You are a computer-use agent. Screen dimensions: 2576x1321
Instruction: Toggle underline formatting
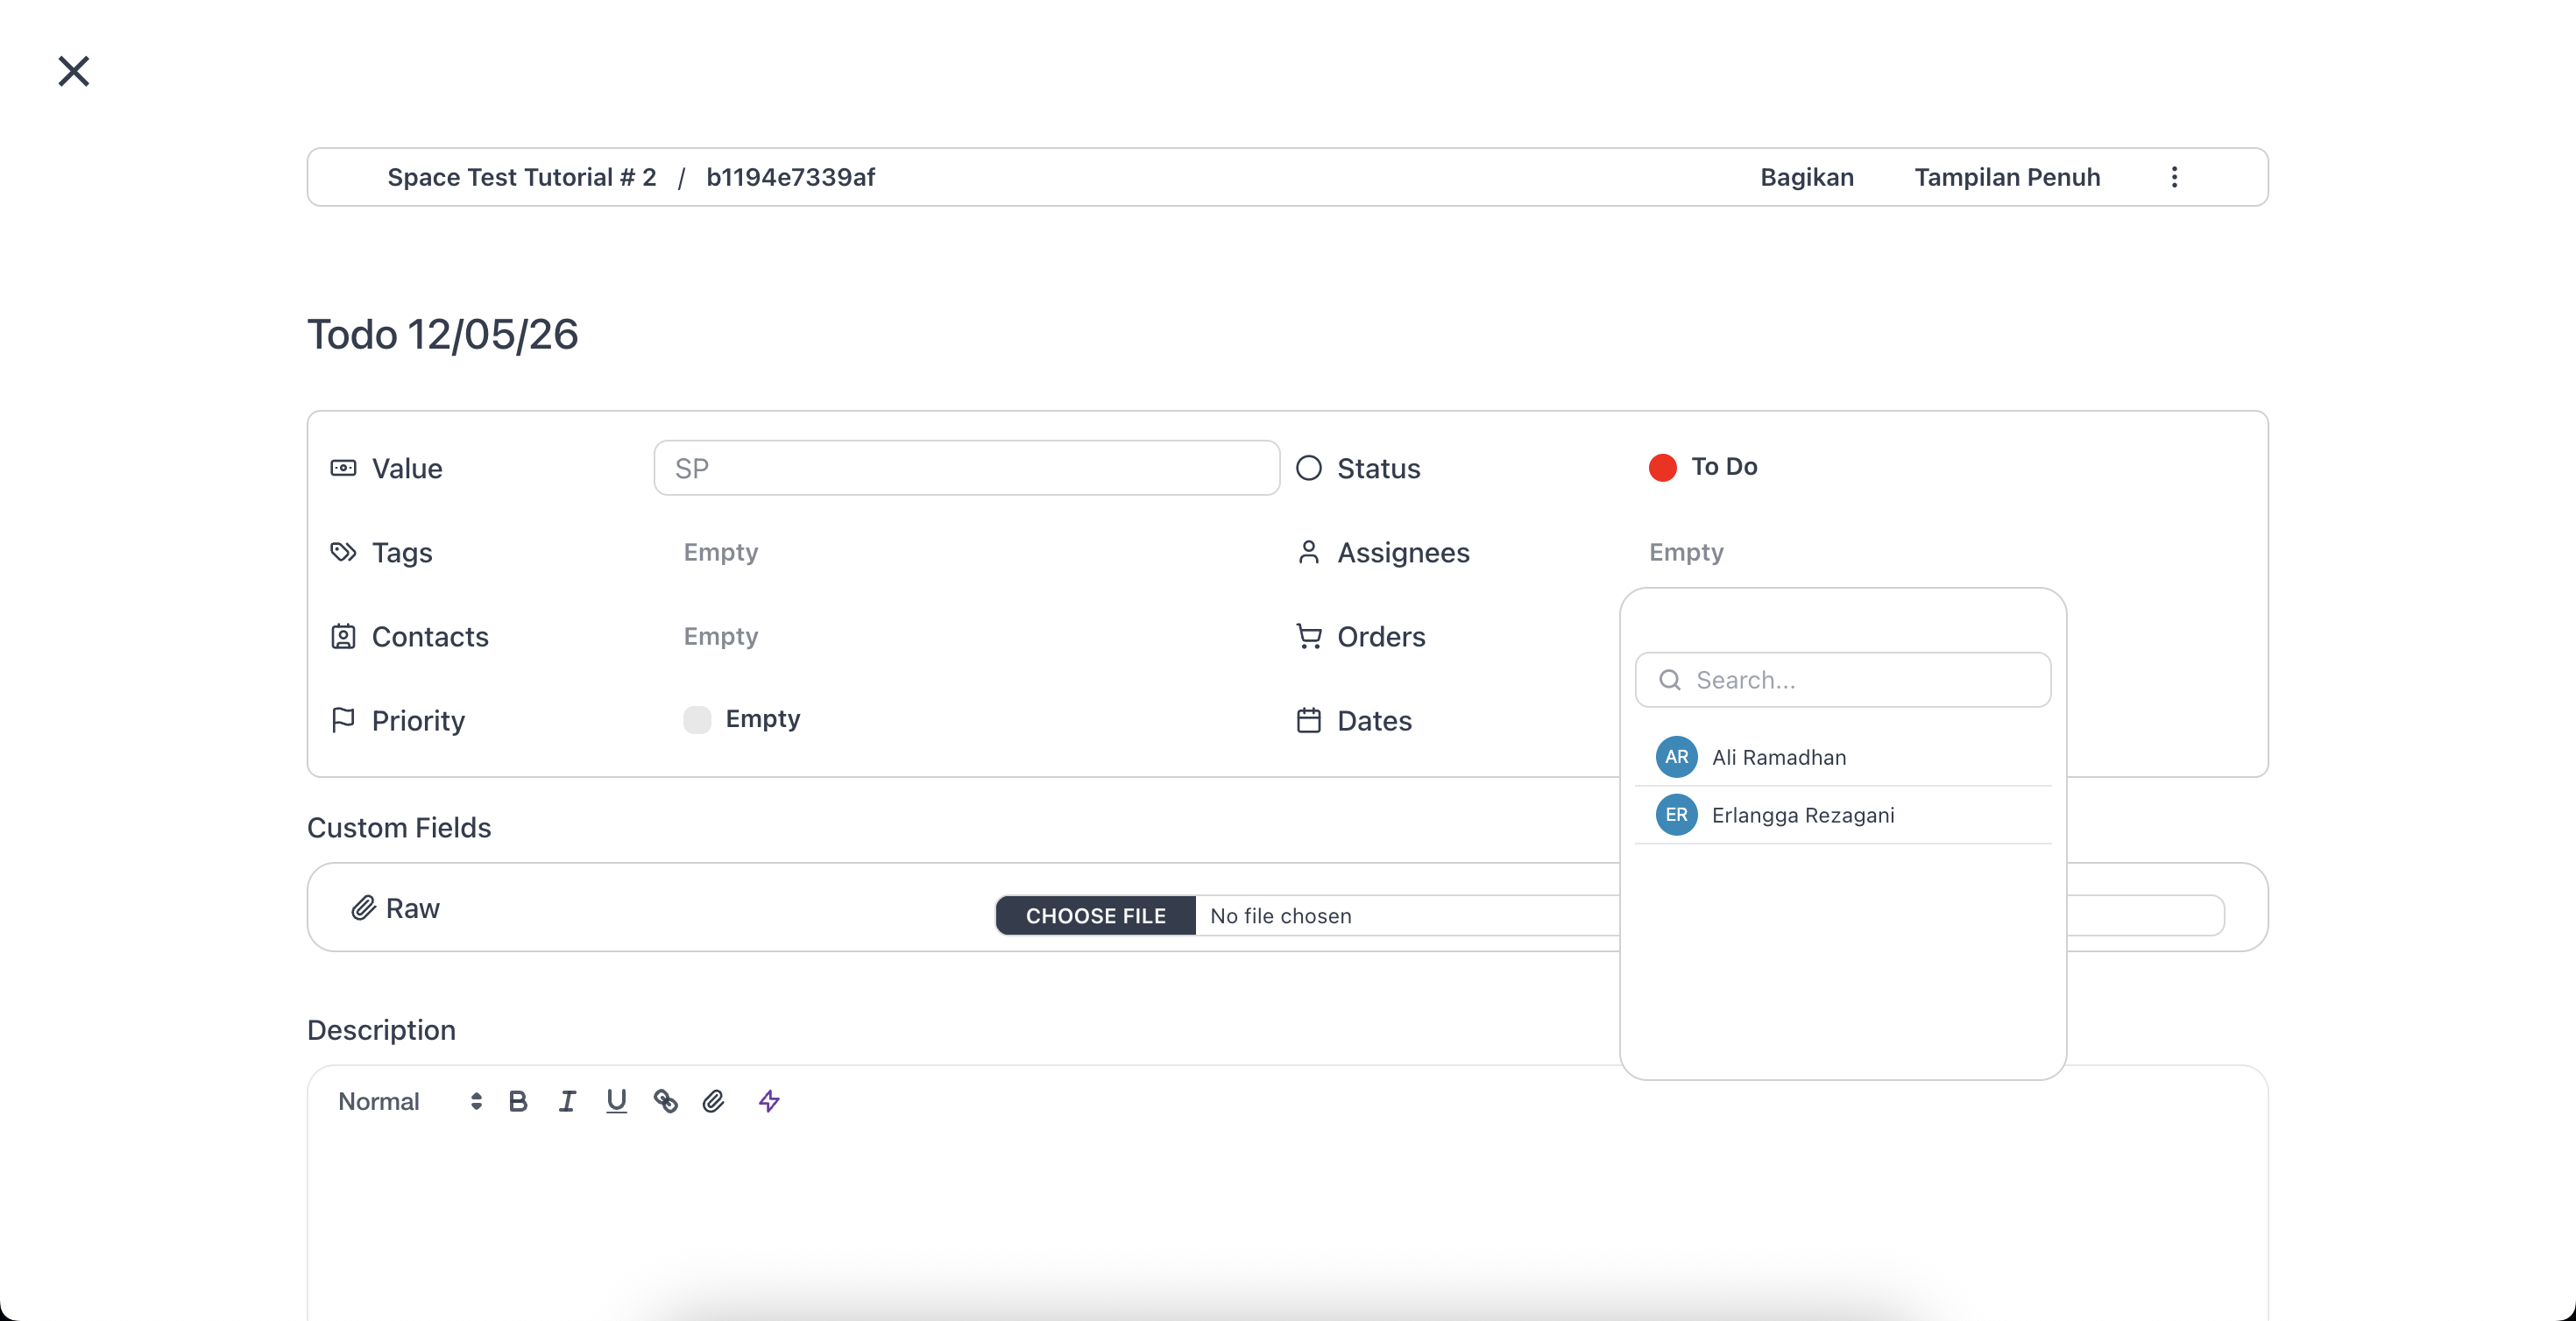click(x=616, y=1101)
